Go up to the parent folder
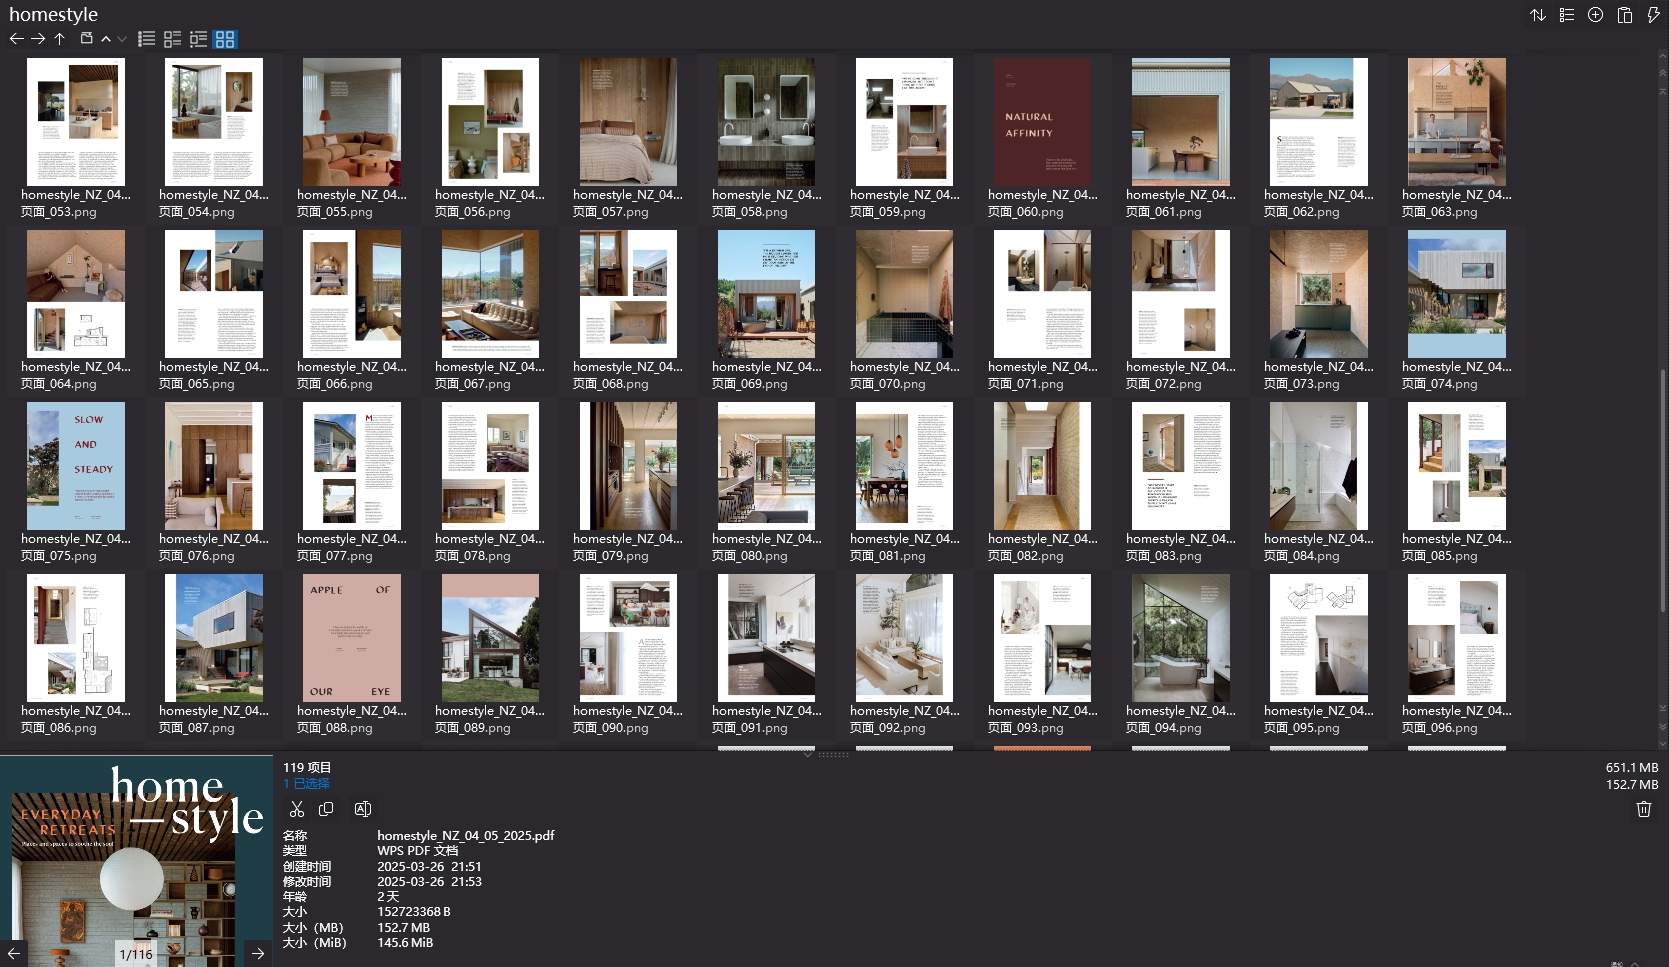Image resolution: width=1669 pixels, height=967 pixels. coord(60,39)
